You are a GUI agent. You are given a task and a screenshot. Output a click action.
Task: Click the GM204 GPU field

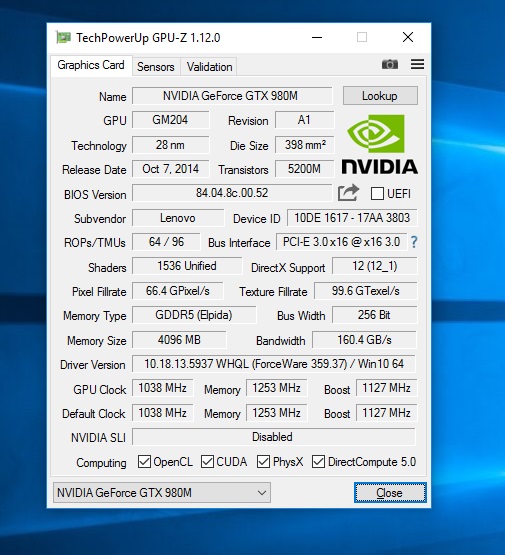(171, 120)
